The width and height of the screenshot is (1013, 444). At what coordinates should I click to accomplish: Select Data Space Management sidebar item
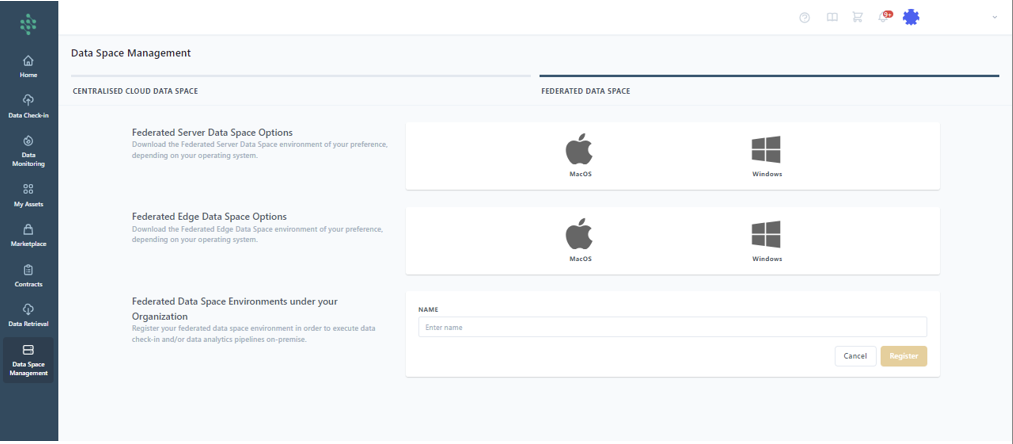click(x=28, y=360)
